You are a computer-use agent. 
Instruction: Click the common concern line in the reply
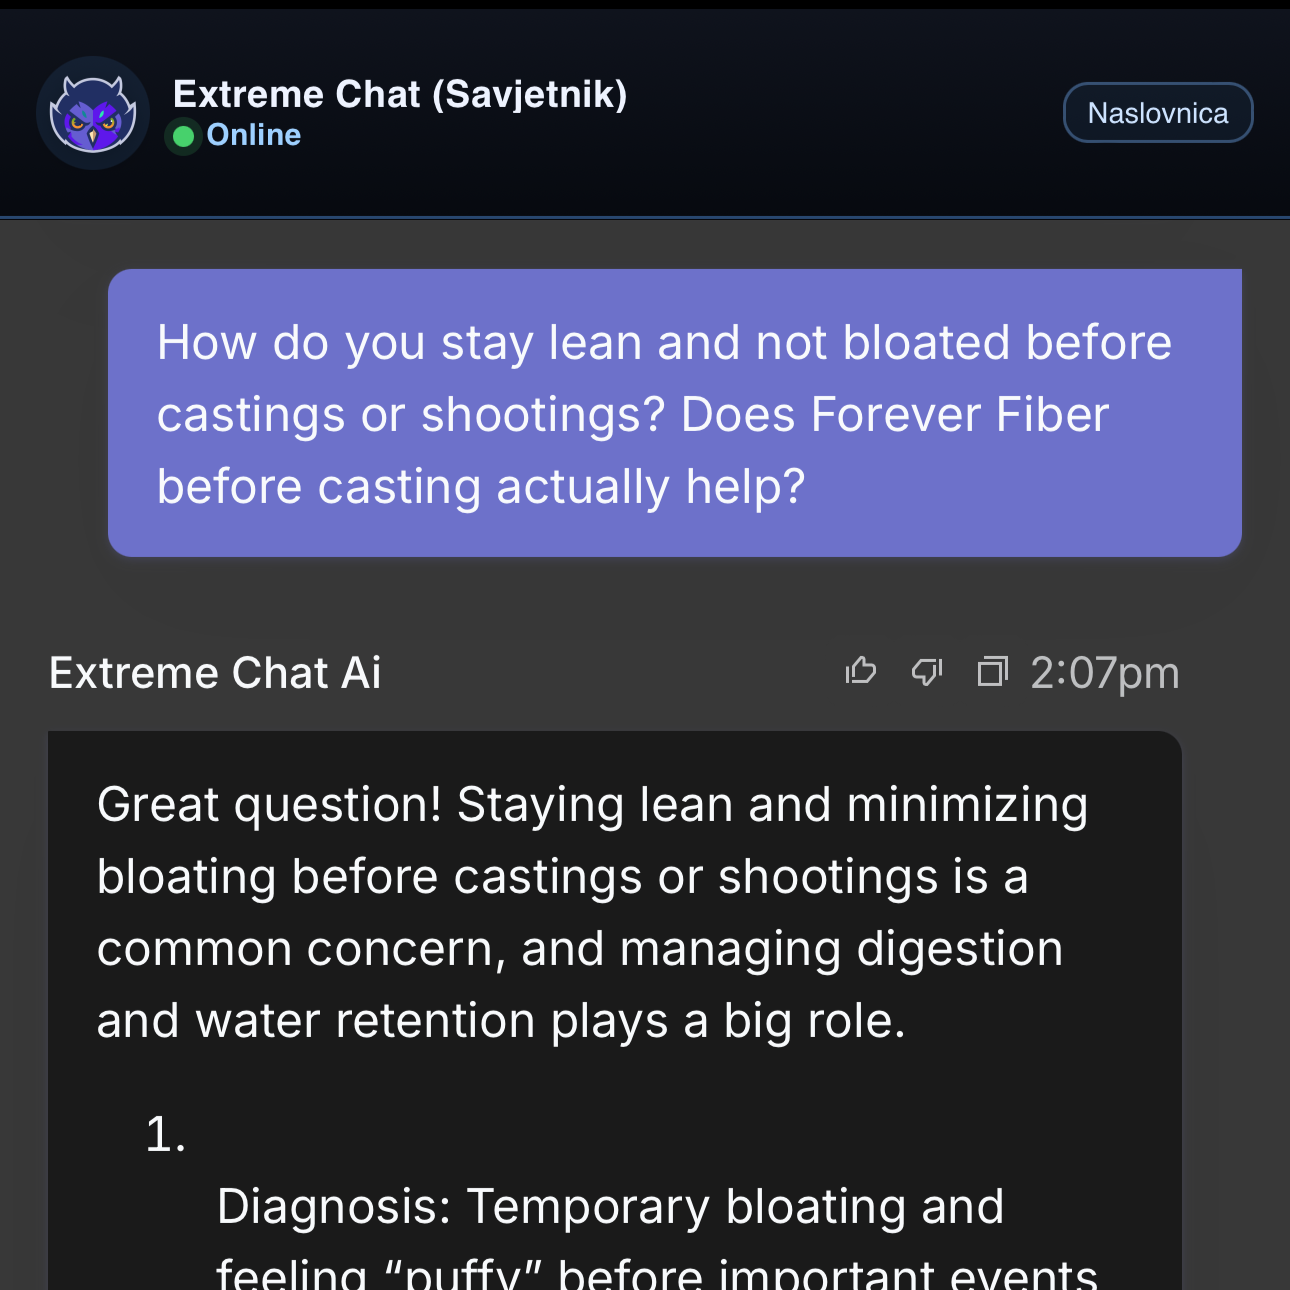coord(579,949)
